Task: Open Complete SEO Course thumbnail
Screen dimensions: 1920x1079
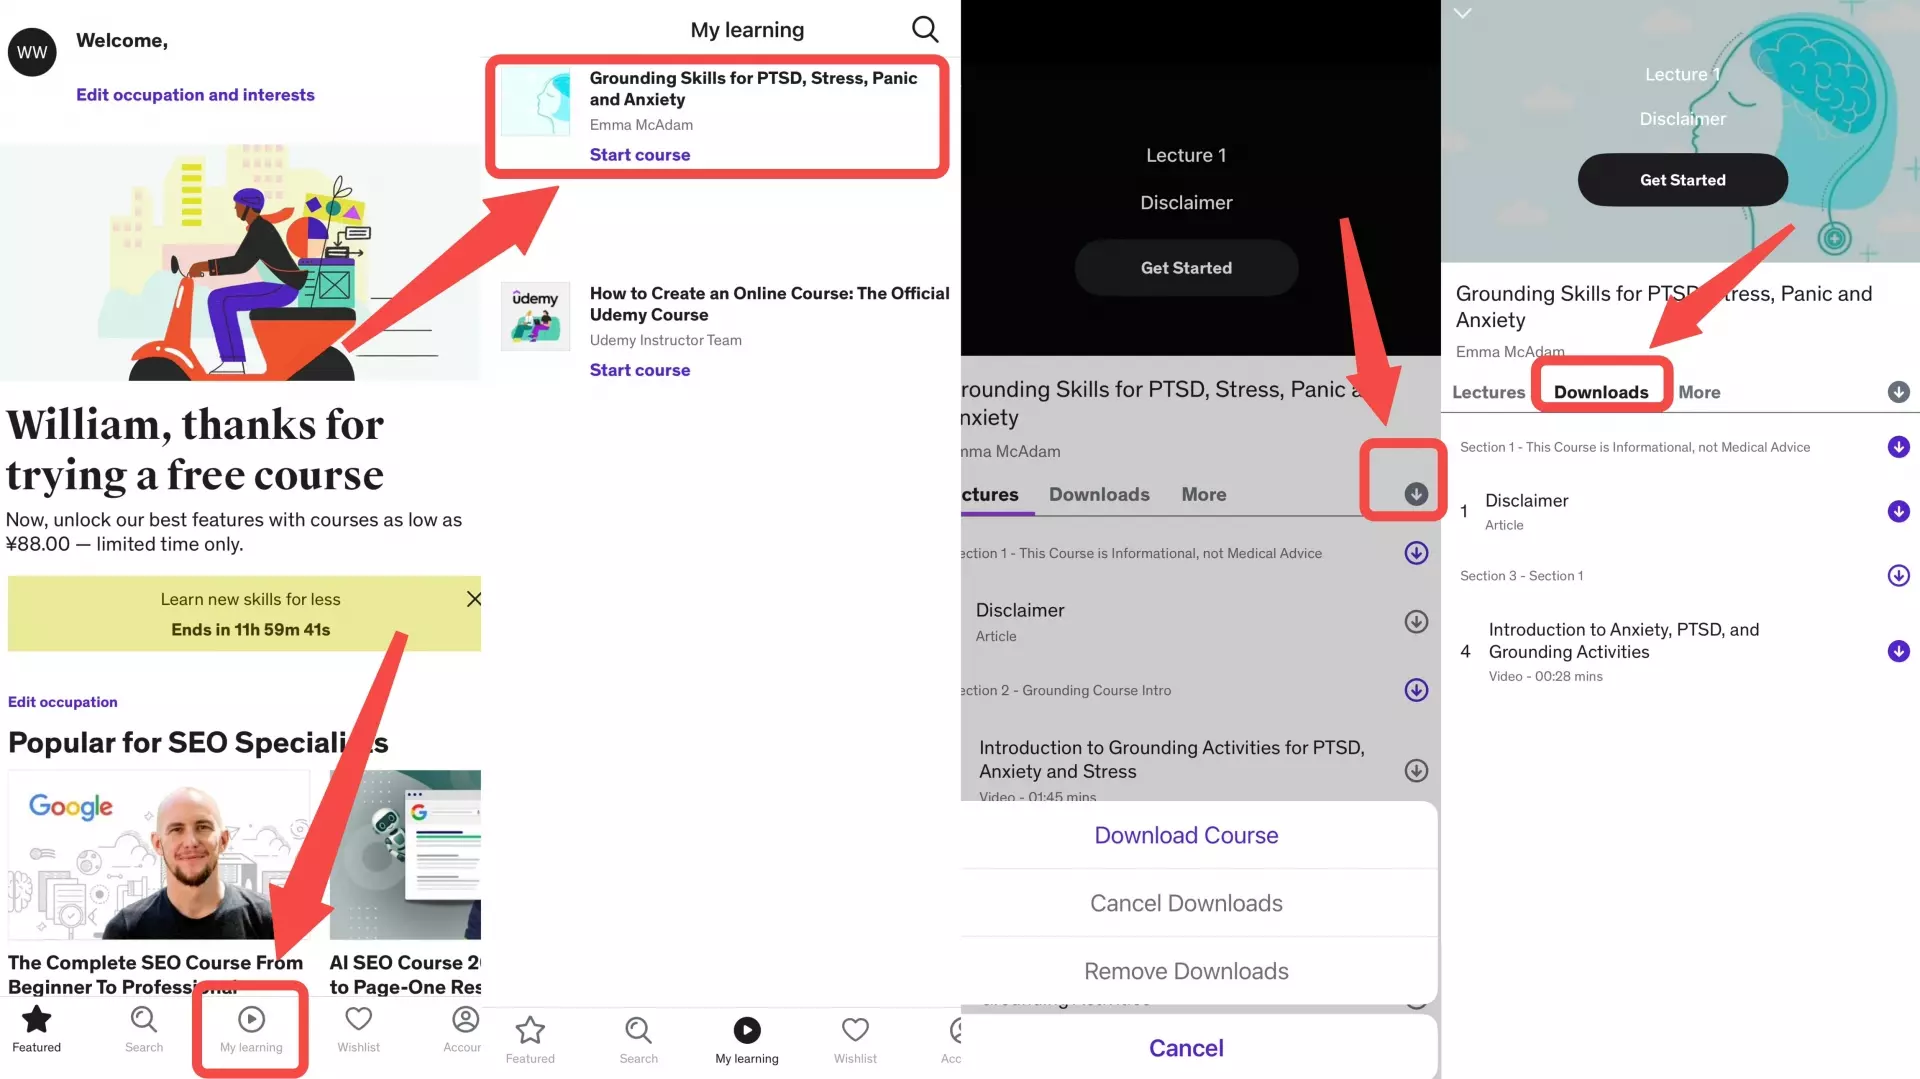Action: pyautogui.click(x=158, y=854)
